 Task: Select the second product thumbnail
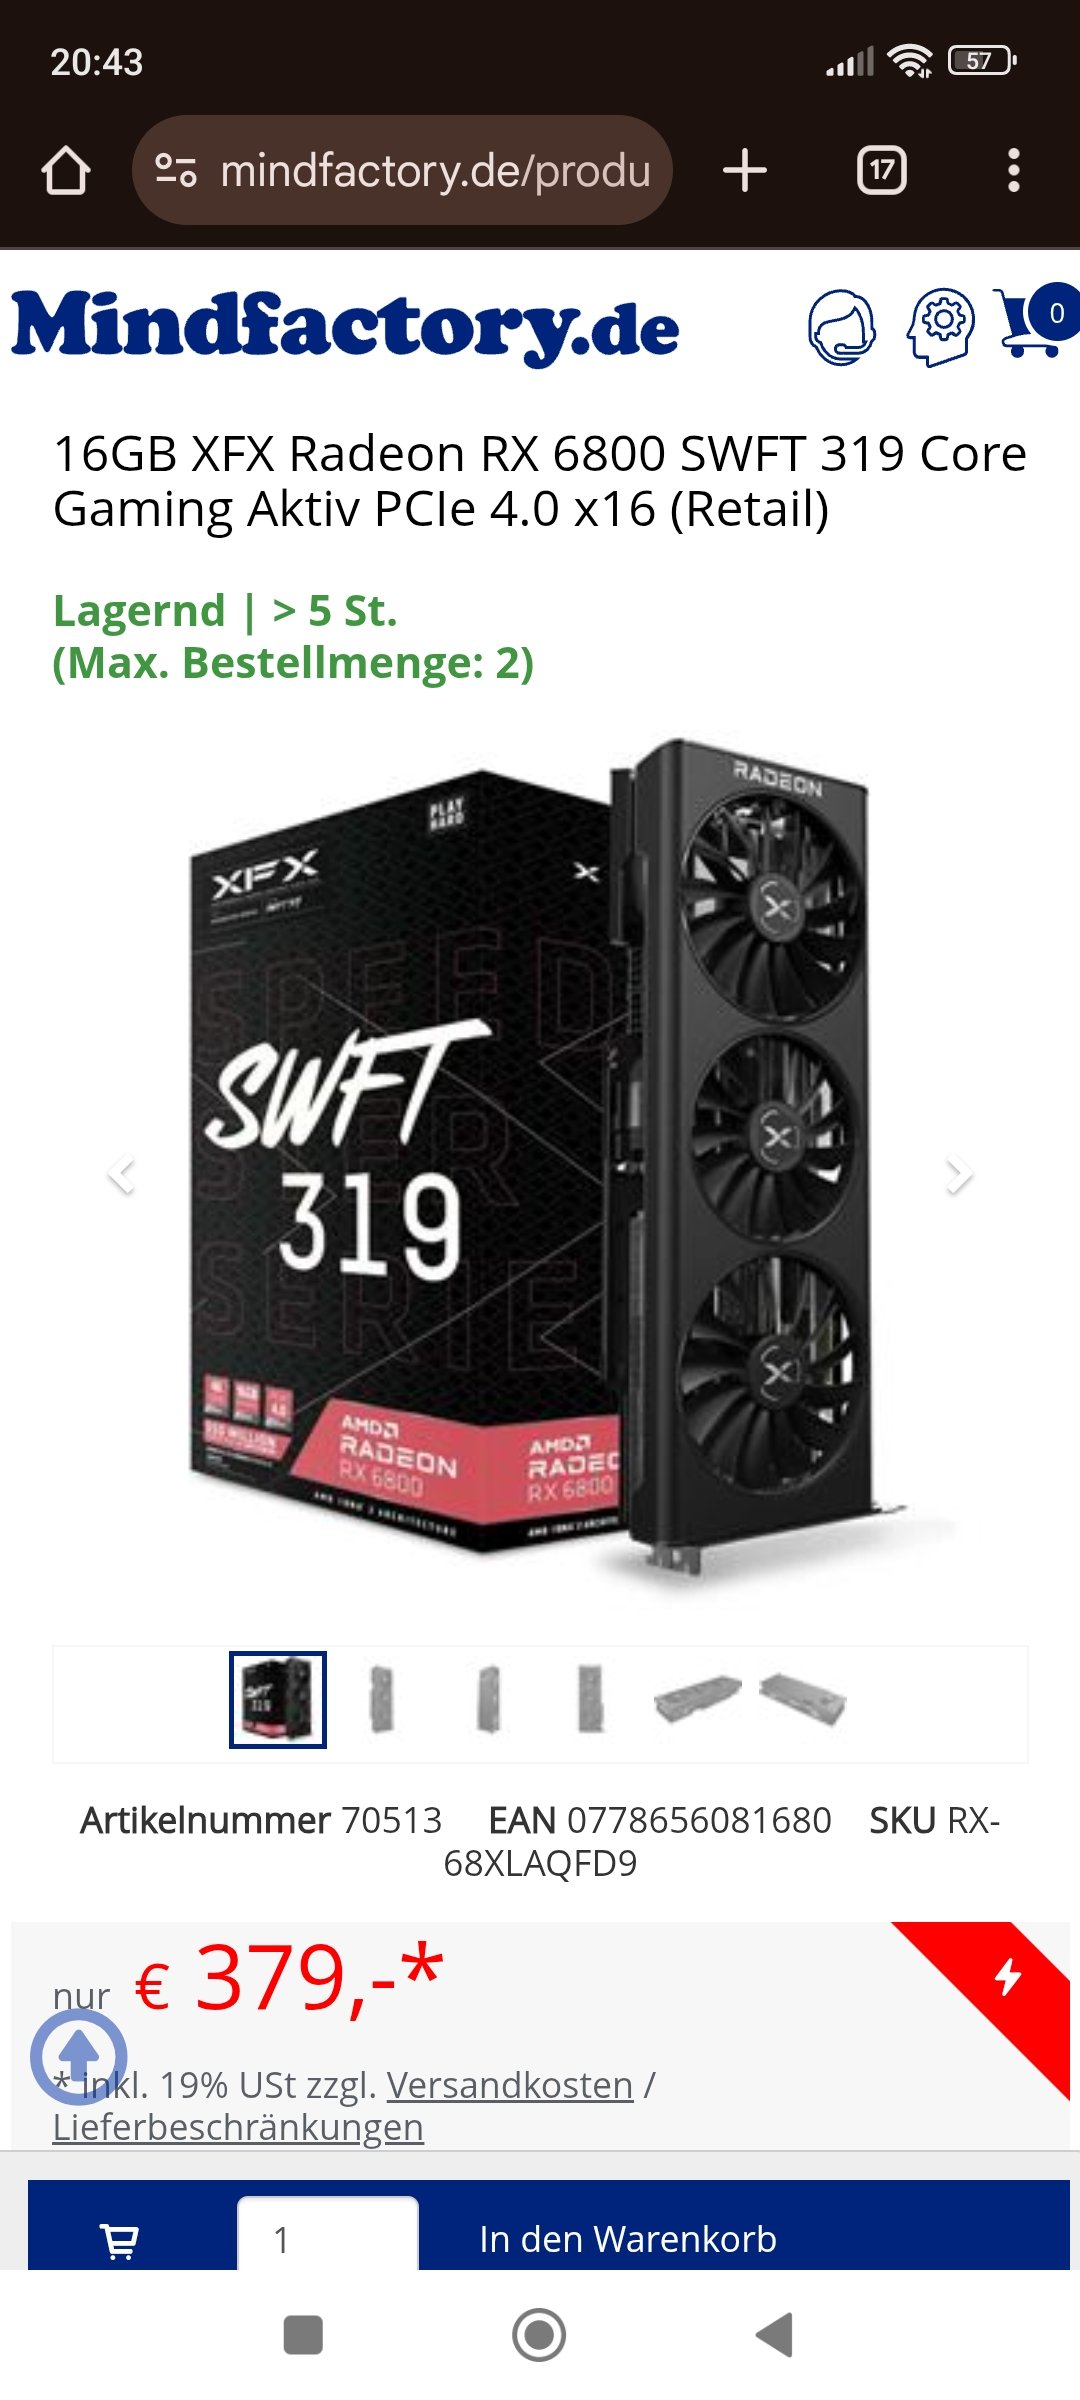[x=382, y=1698]
